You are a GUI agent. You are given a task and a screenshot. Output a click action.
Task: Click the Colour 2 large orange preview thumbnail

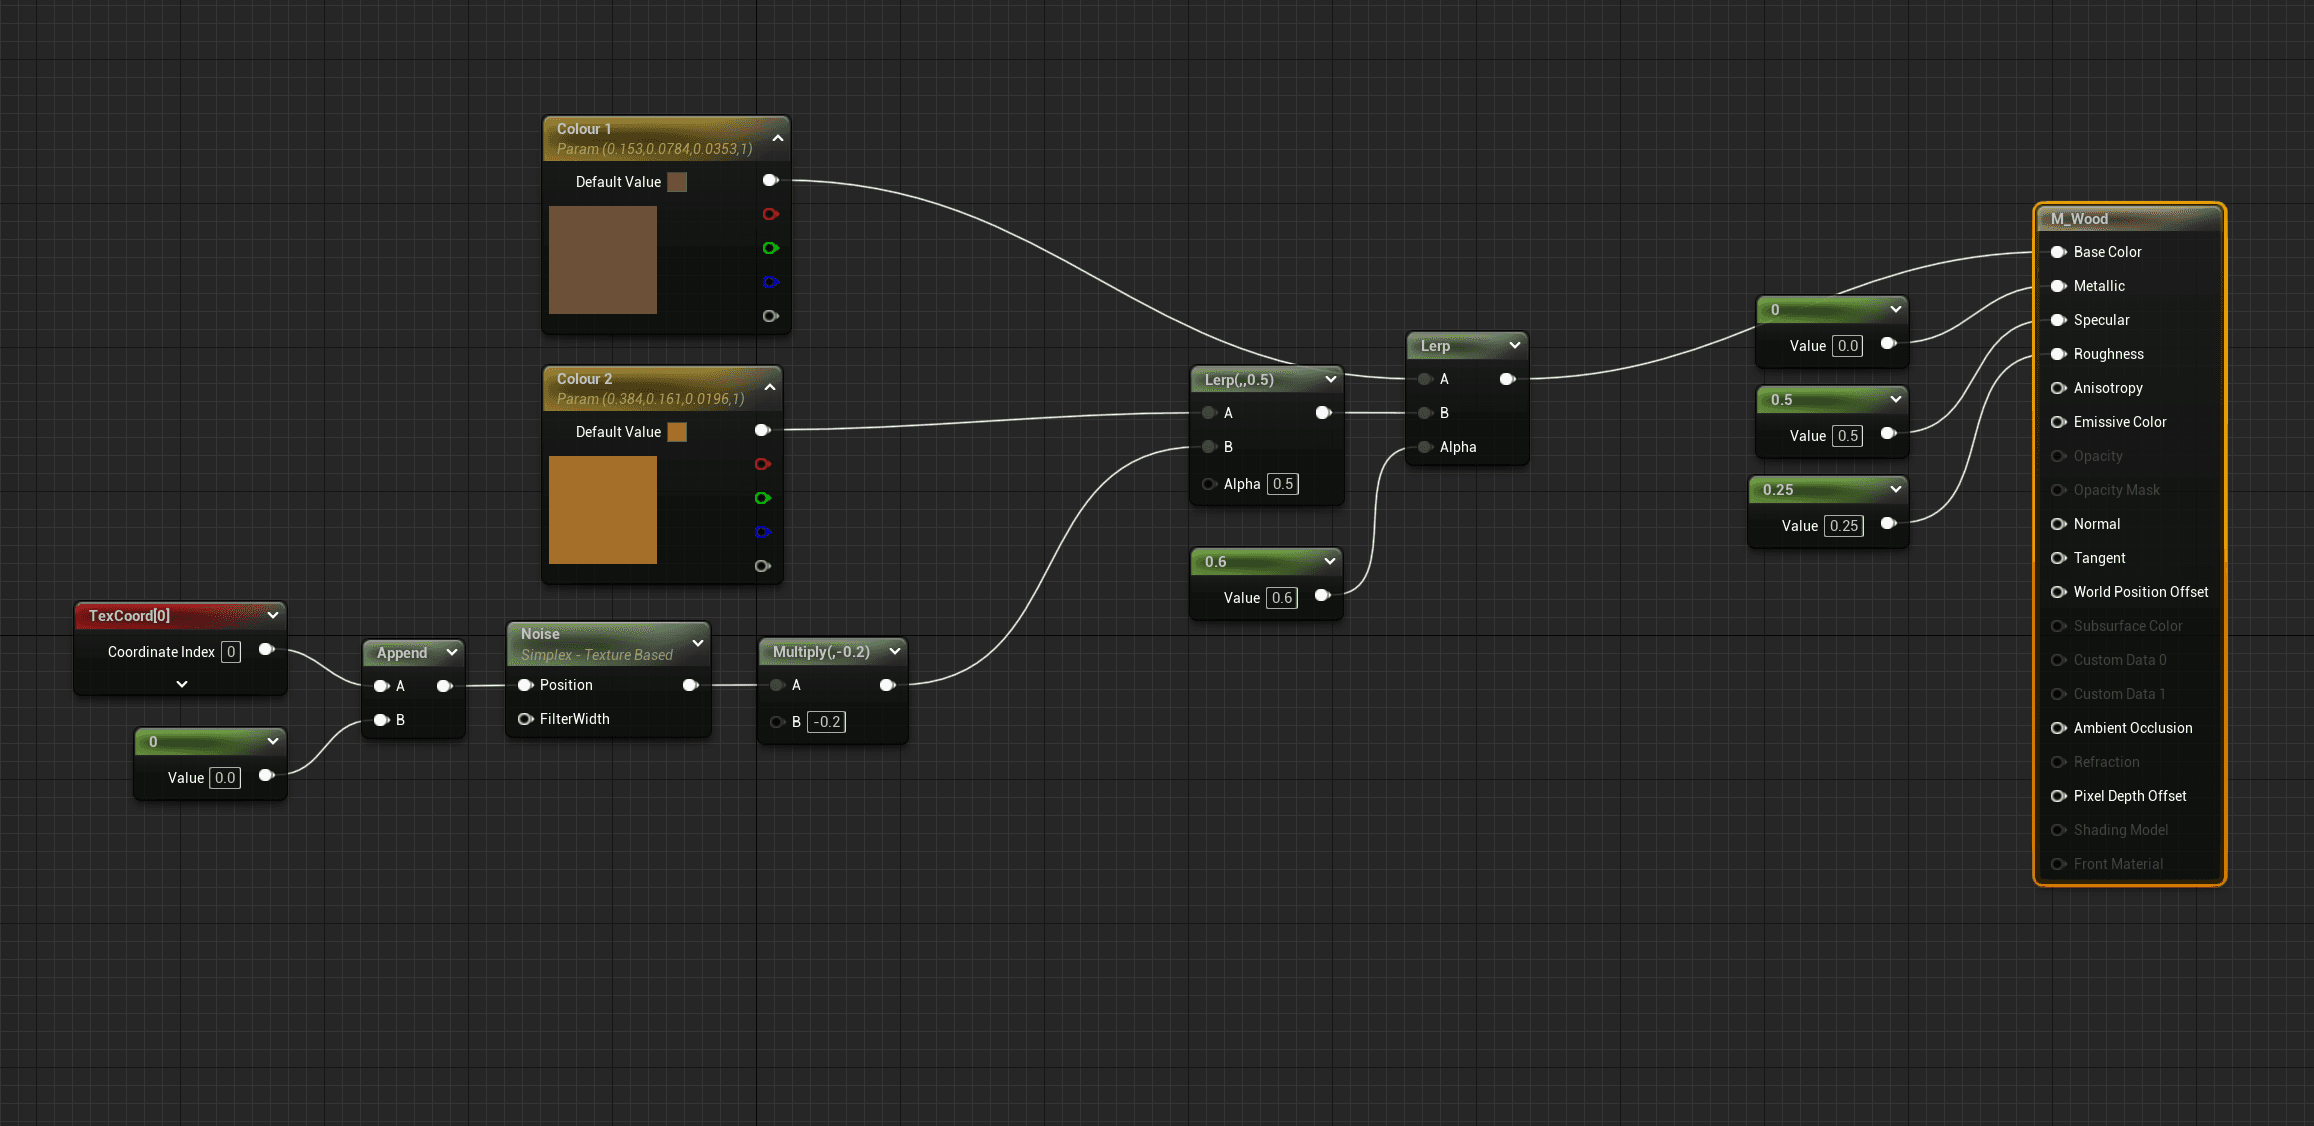(x=603, y=510)
